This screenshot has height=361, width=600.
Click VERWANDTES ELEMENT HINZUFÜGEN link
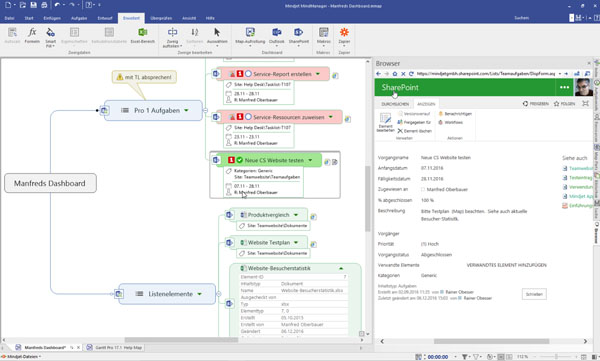(506, 265)
